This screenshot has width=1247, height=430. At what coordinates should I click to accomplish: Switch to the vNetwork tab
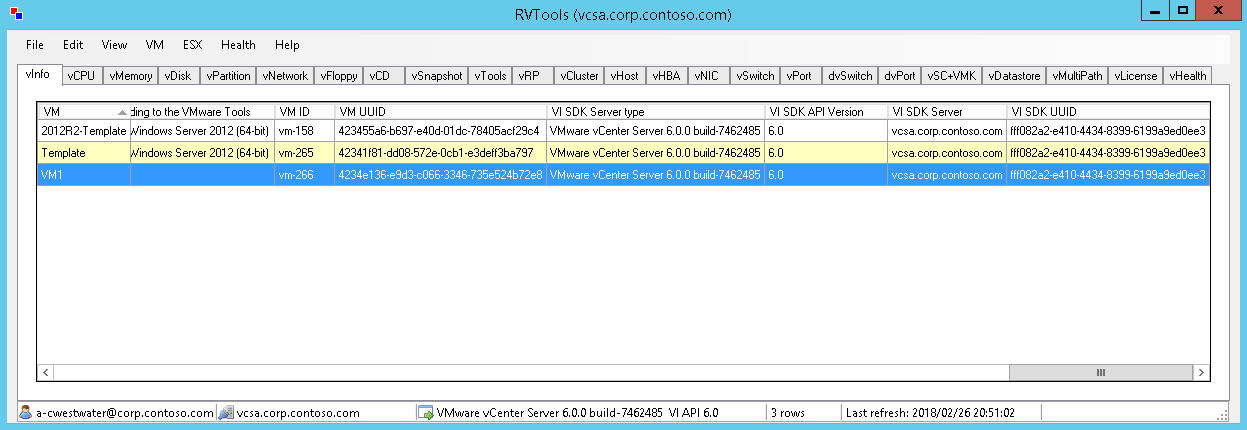pyautogui.click(x=286, y=76)
